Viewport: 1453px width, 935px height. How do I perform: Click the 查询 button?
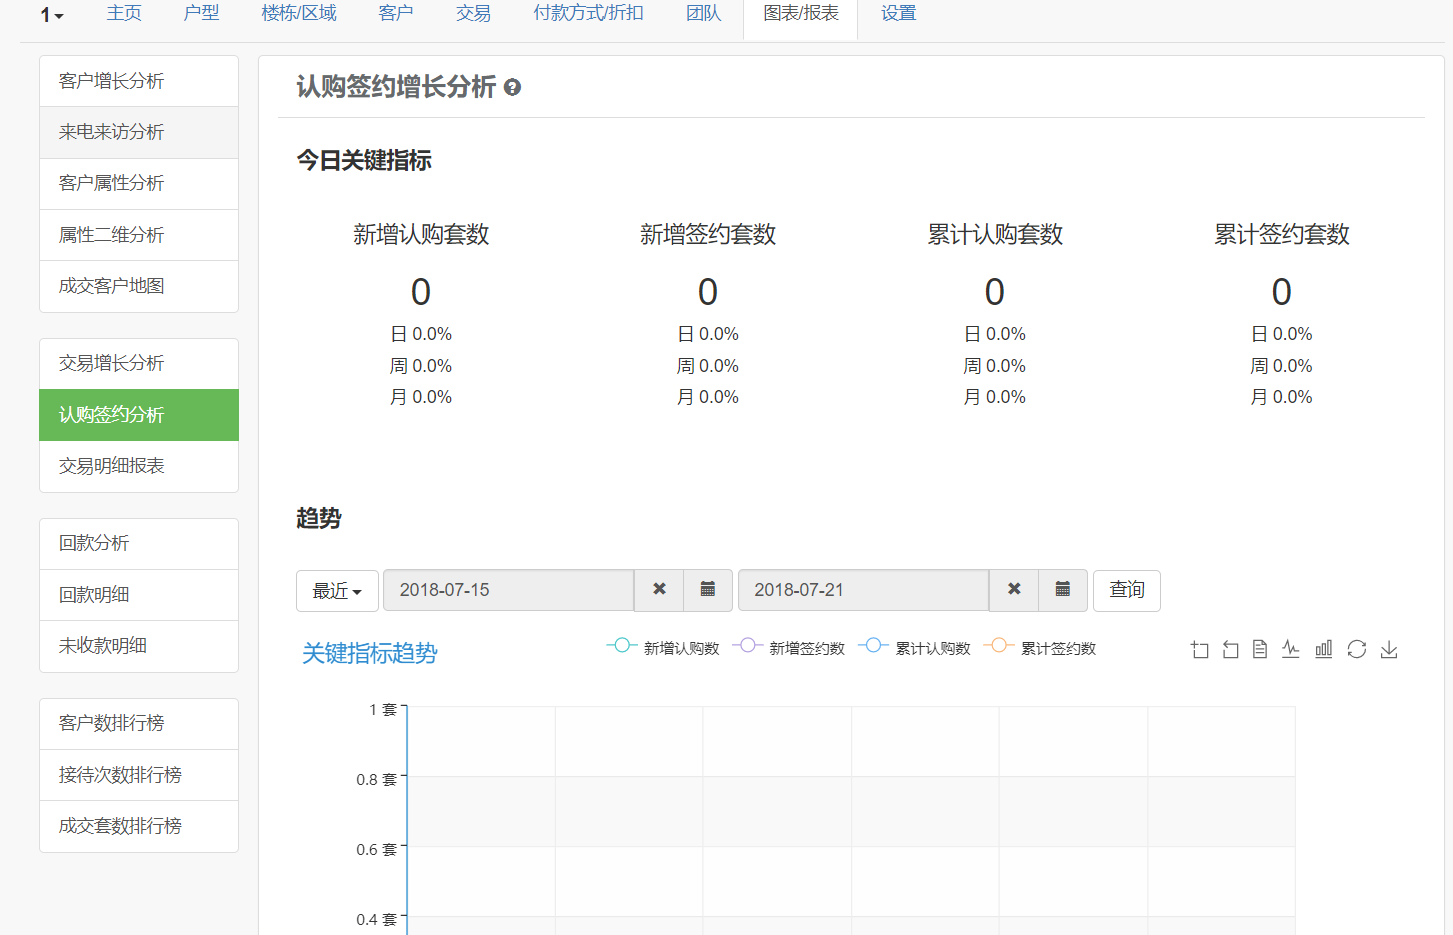click(x=1126, y=590)
